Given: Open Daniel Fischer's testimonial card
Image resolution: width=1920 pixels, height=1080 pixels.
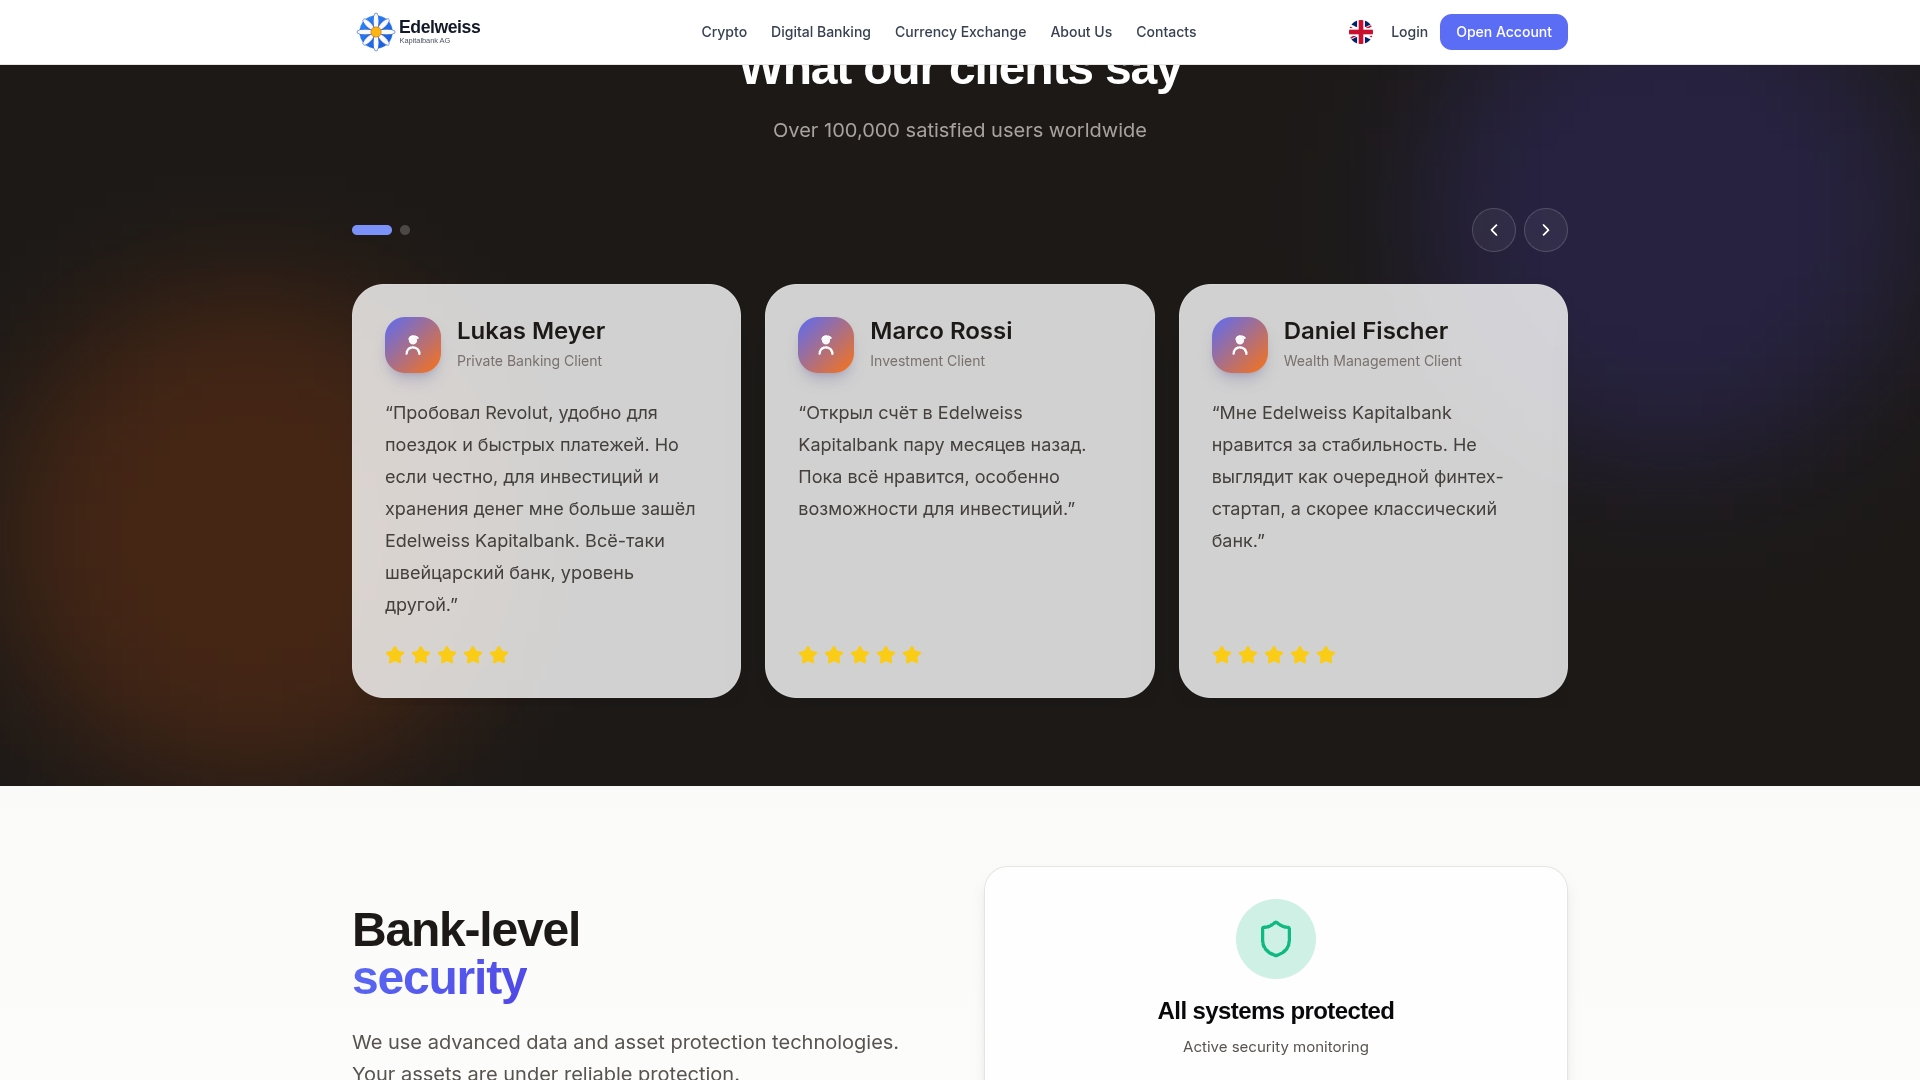Looking at the screenshot, I should pos(1373,491).
